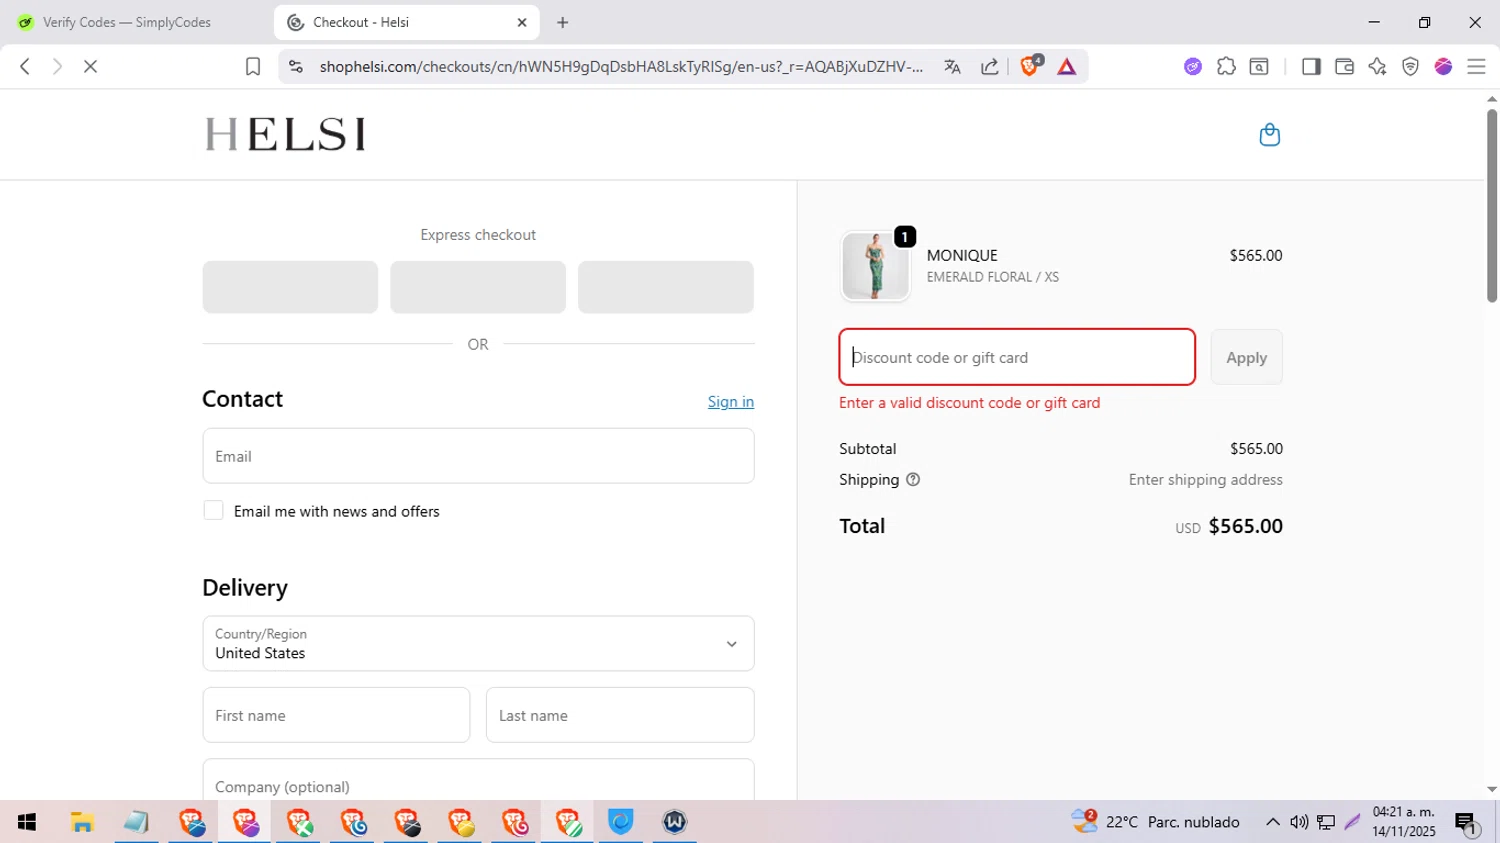This screenshot has height=843, width=1500.
Task: Click the weather widget showing 22°C
Action: tap(1155, 822)
